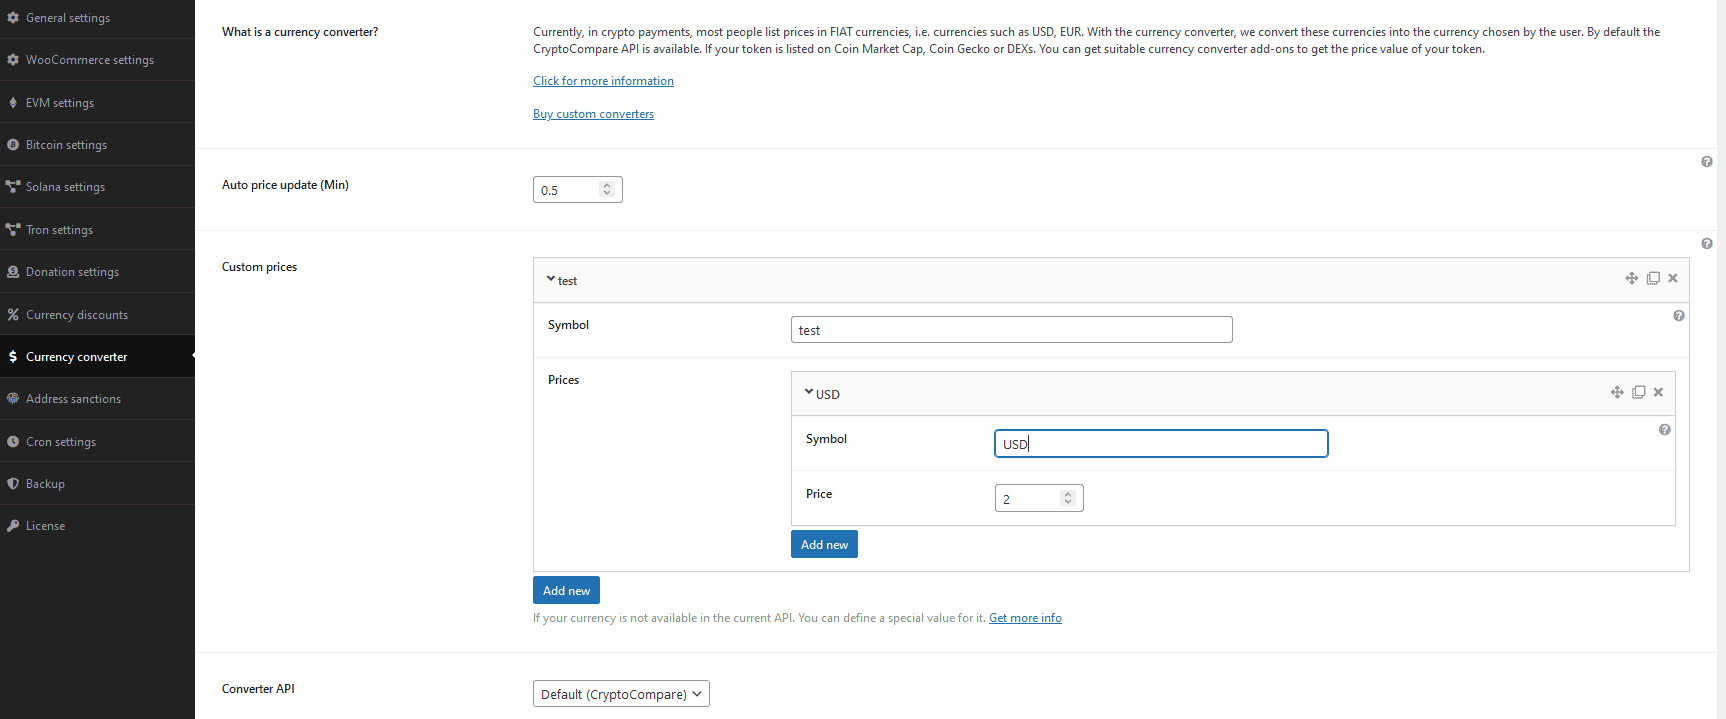The width and height of the screenshot is (1726, 719).
Task: Focus the test Symbol text field
Action: pos(1011,330)
